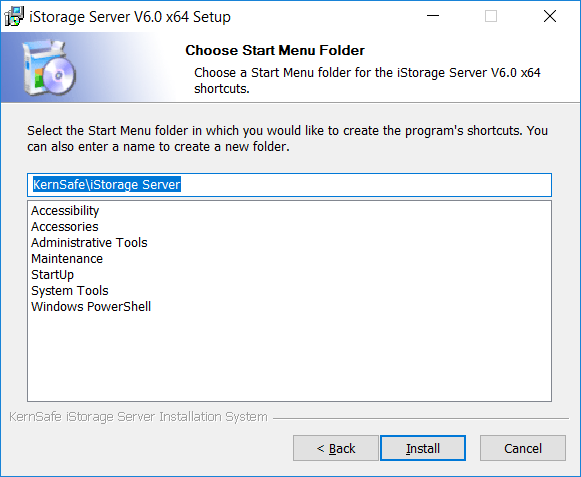Select the Accessories folder
Screen dimensions: 581x477
click(65, 226)
